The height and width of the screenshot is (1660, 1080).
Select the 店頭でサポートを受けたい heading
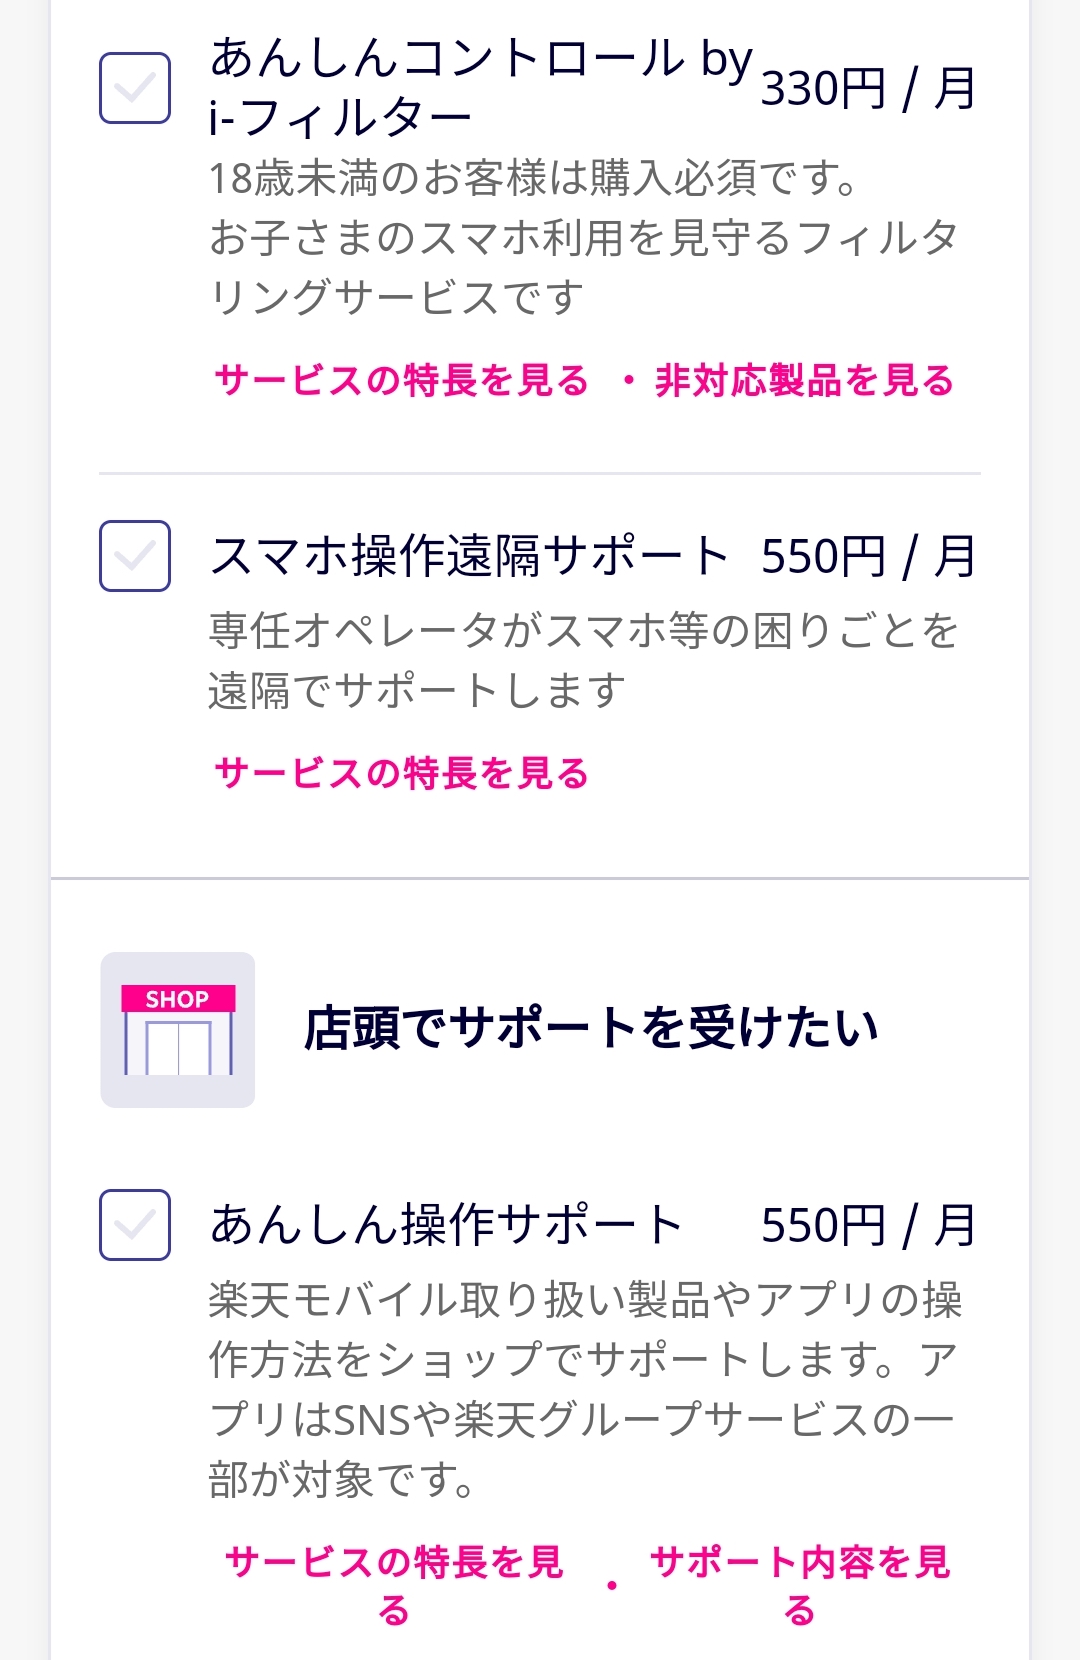click(x=592, y=1029)
